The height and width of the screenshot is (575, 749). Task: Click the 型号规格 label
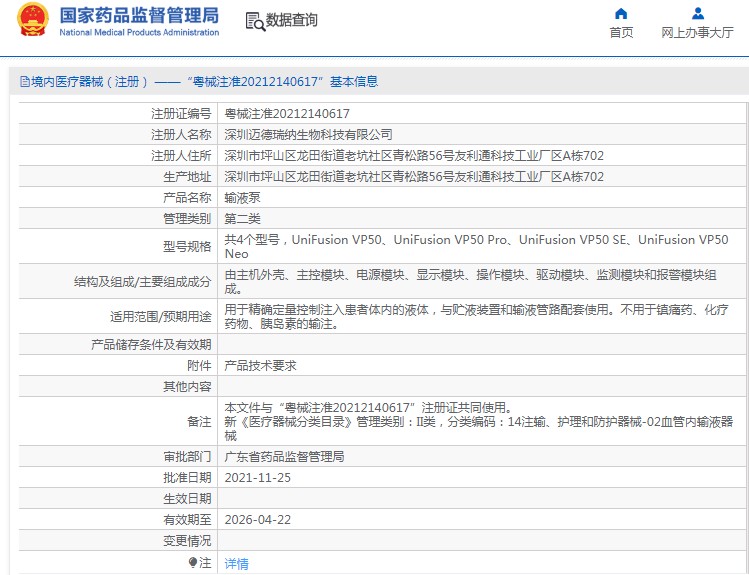point(187,246)
